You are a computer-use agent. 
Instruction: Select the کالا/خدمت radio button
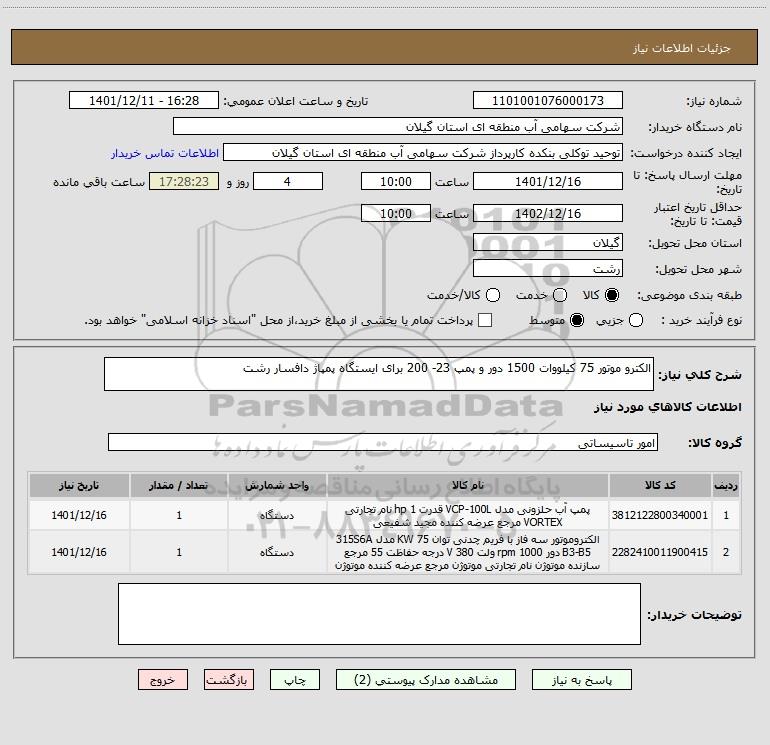coord(493,295)
